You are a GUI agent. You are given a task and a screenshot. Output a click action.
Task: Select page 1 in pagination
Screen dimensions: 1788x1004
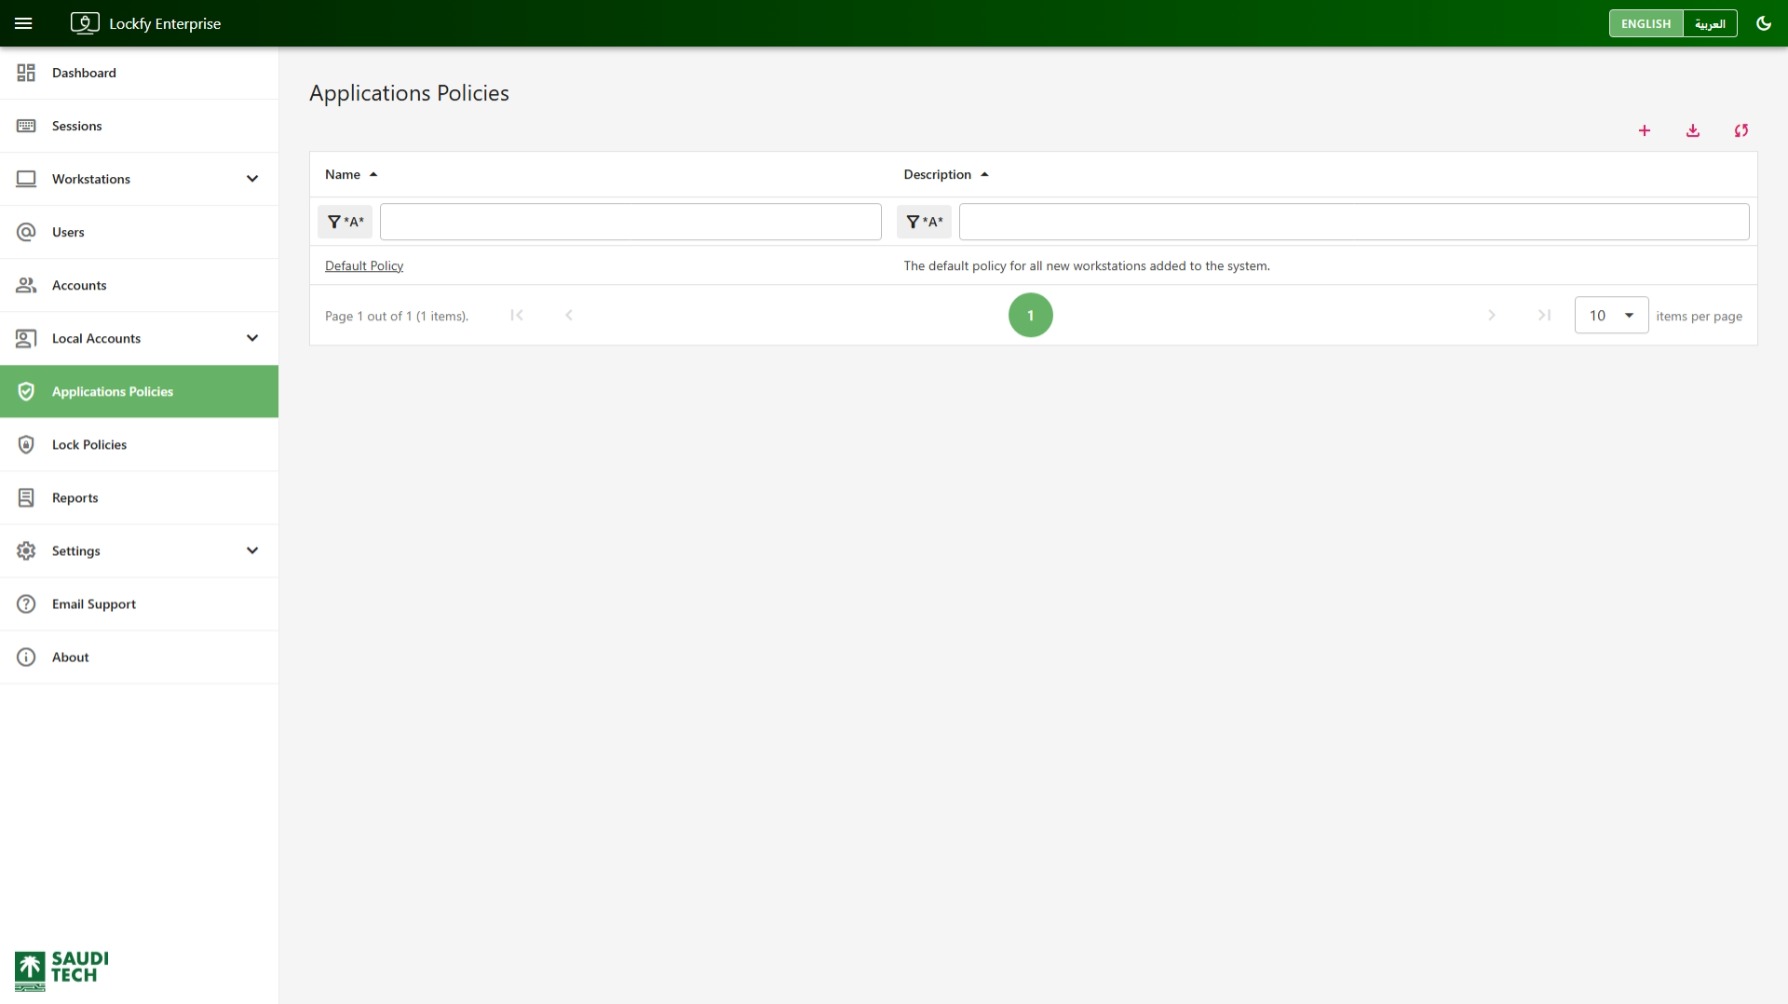point(1030,315)
